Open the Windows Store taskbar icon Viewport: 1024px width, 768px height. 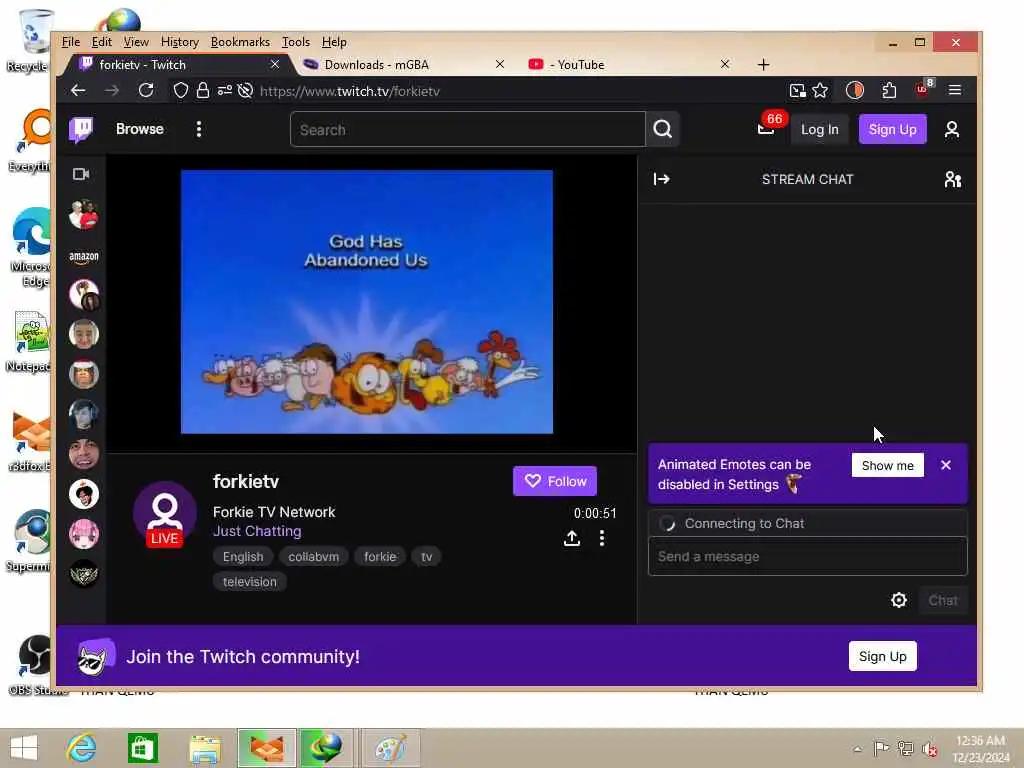142,748
